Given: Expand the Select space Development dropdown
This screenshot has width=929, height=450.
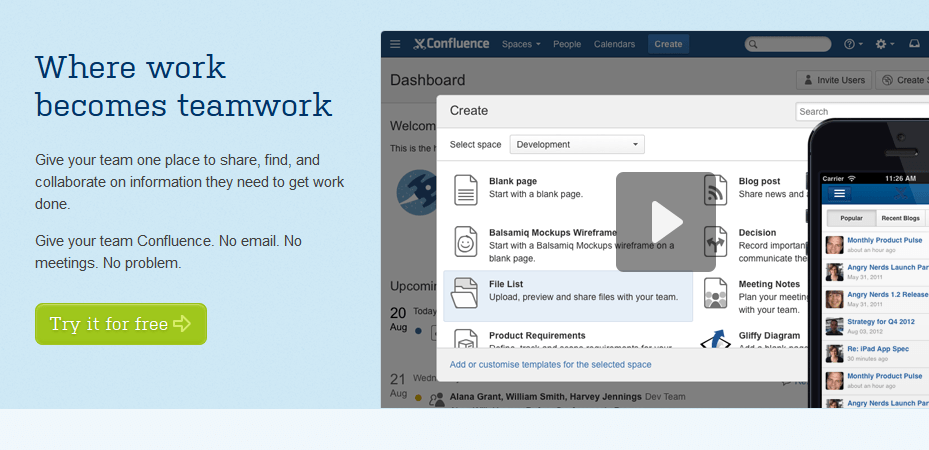Looking at the screenshot, I should point(577,144).
